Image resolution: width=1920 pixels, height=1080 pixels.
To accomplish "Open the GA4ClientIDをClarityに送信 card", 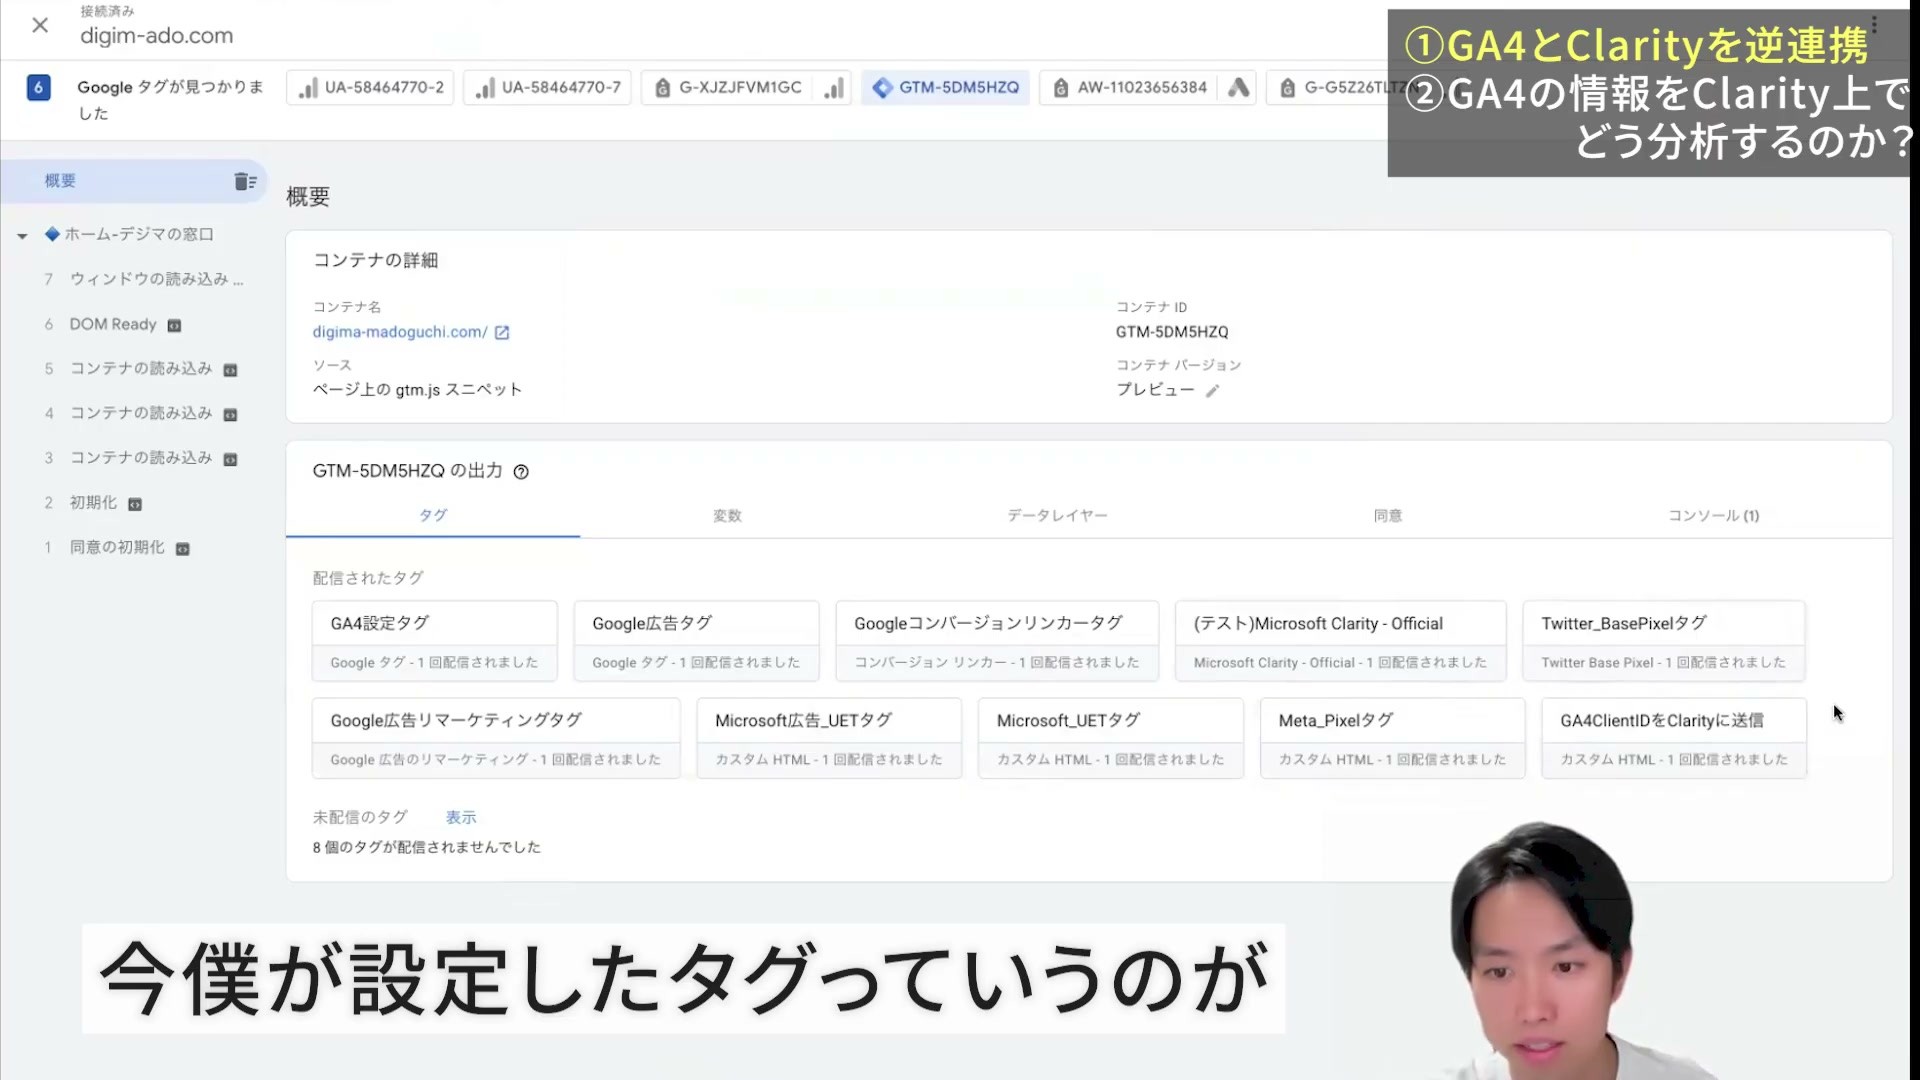I will (1674, 738).
